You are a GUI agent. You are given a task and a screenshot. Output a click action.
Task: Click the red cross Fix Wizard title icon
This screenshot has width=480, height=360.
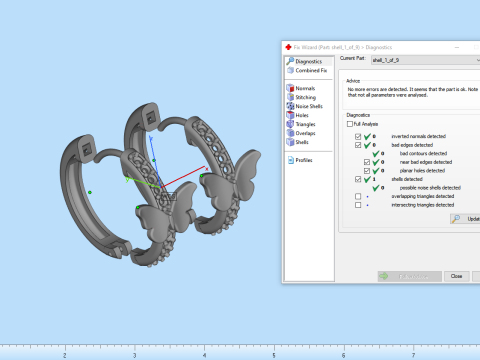click(288, 47)
